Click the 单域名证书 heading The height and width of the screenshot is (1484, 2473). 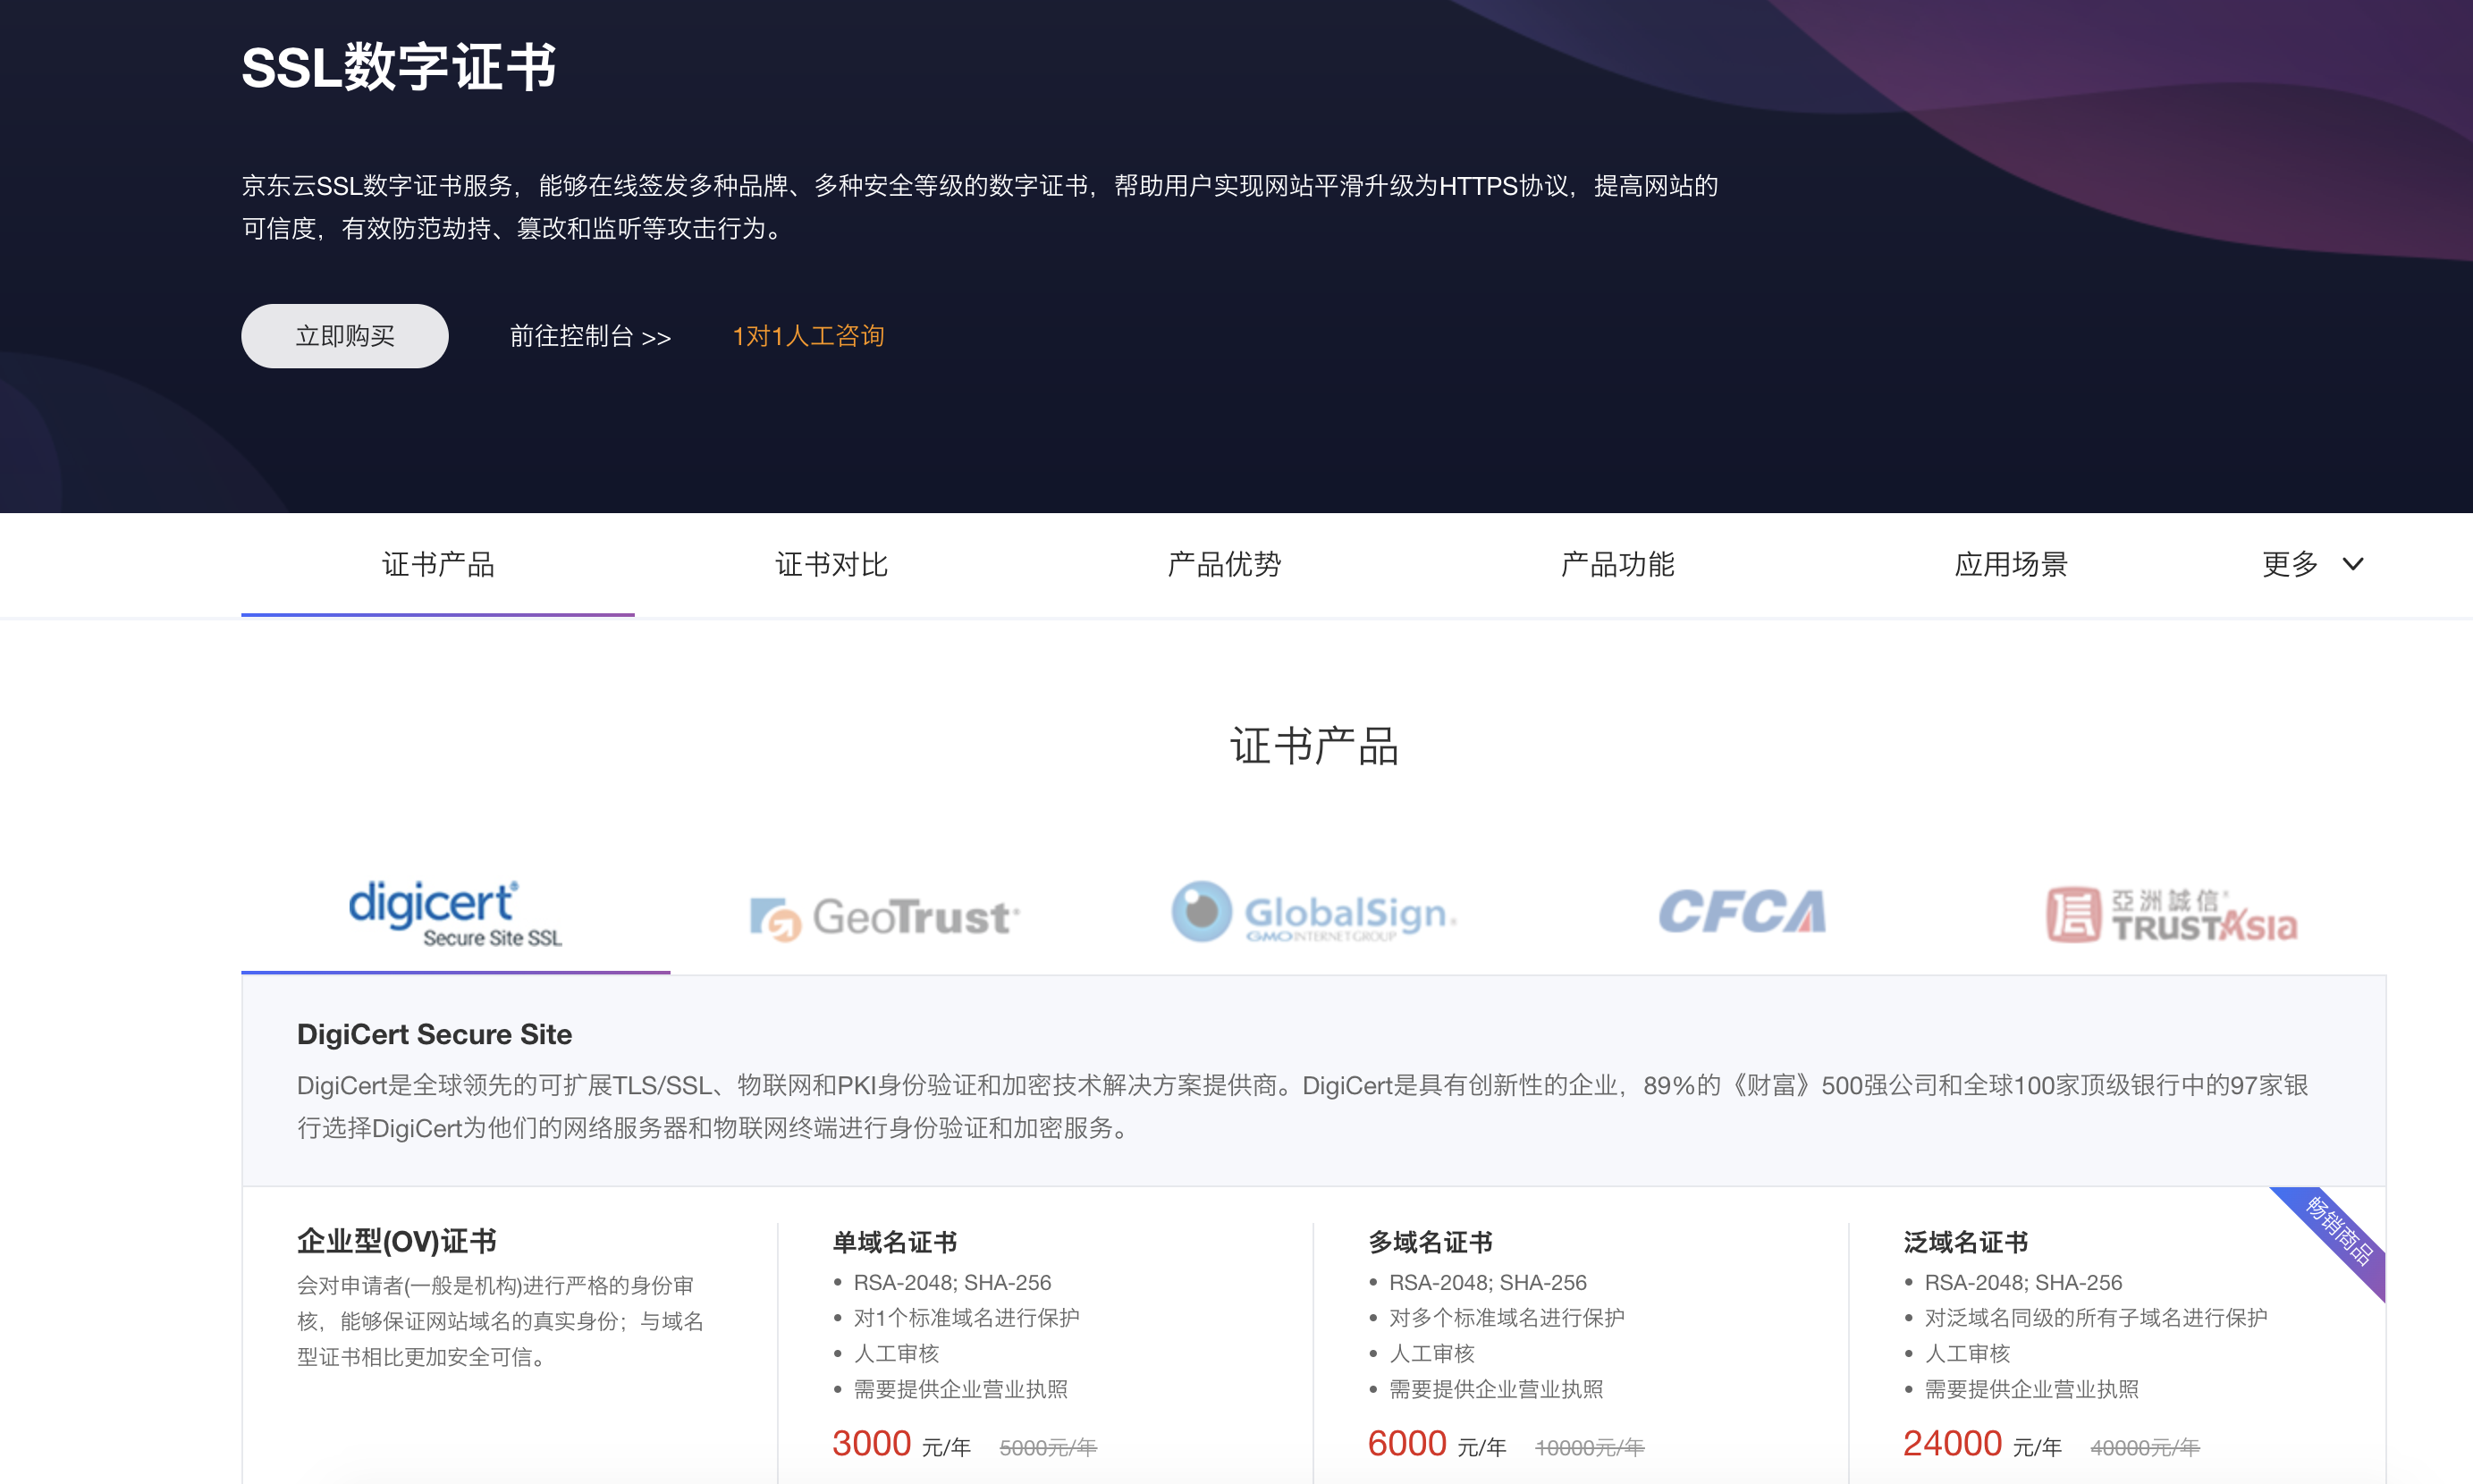point(895,1242)
